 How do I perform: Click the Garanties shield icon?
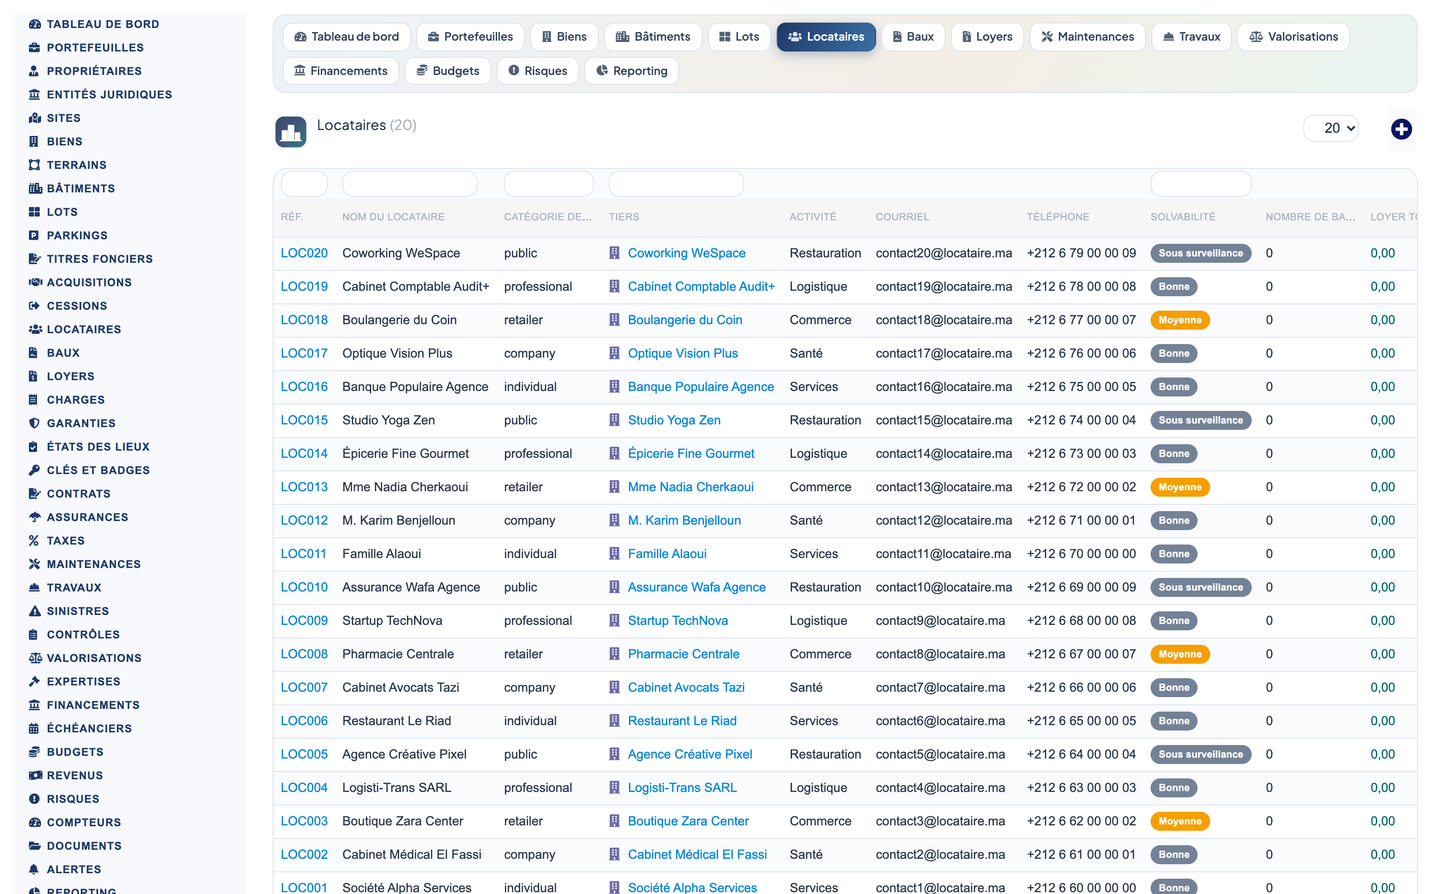click(35, 424)
